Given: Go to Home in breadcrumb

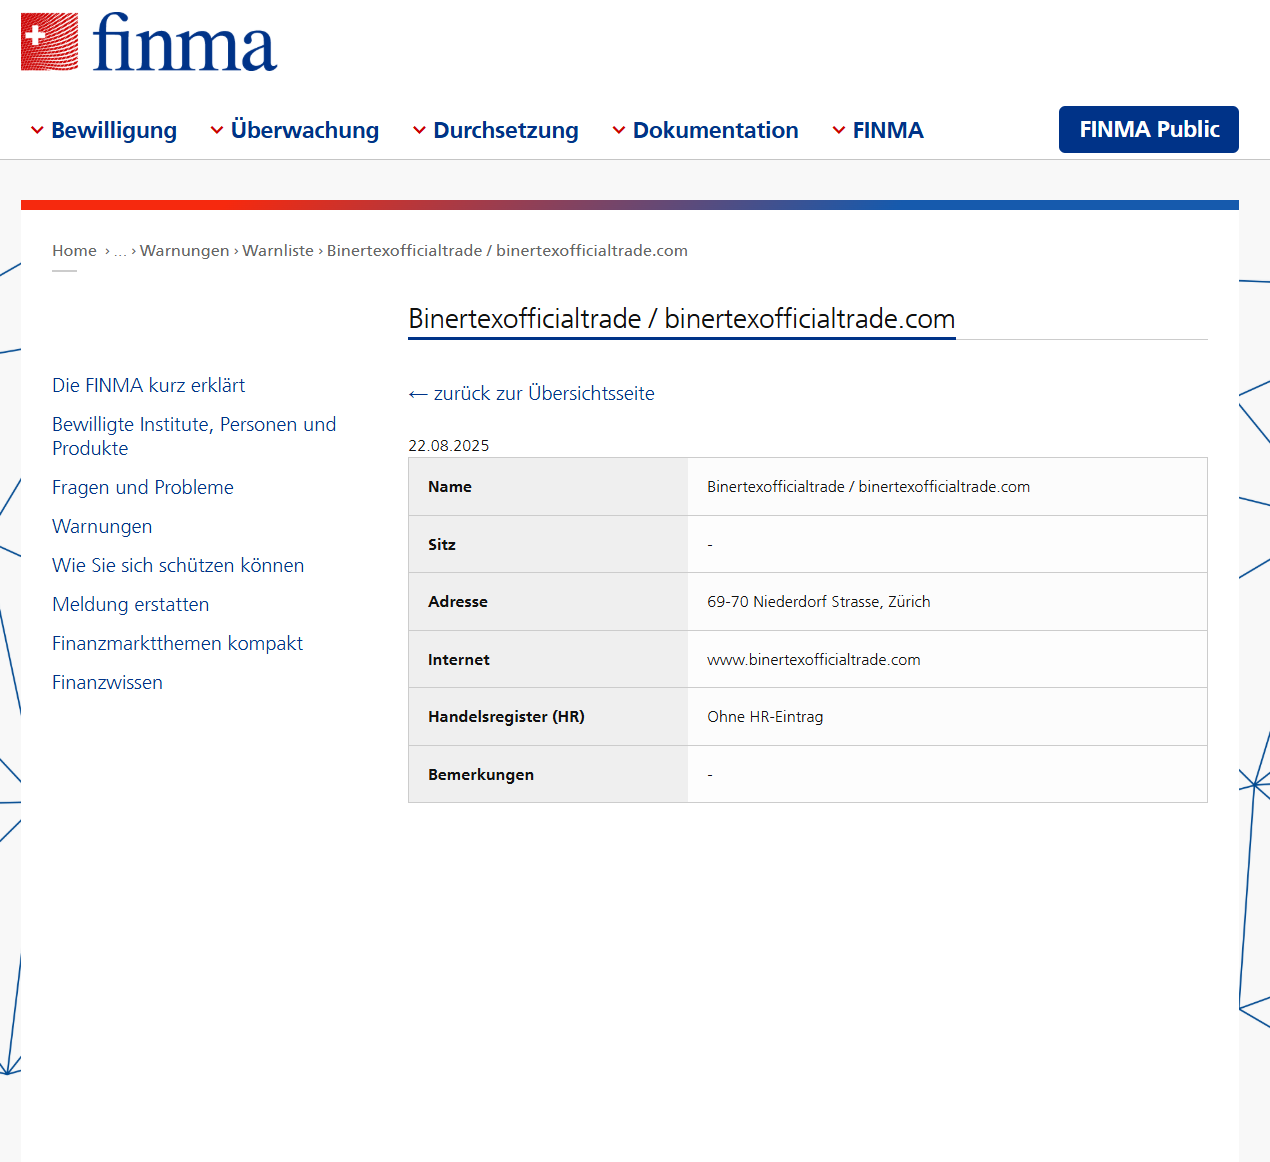Looking at the screenshot, I should click(74, 251).
